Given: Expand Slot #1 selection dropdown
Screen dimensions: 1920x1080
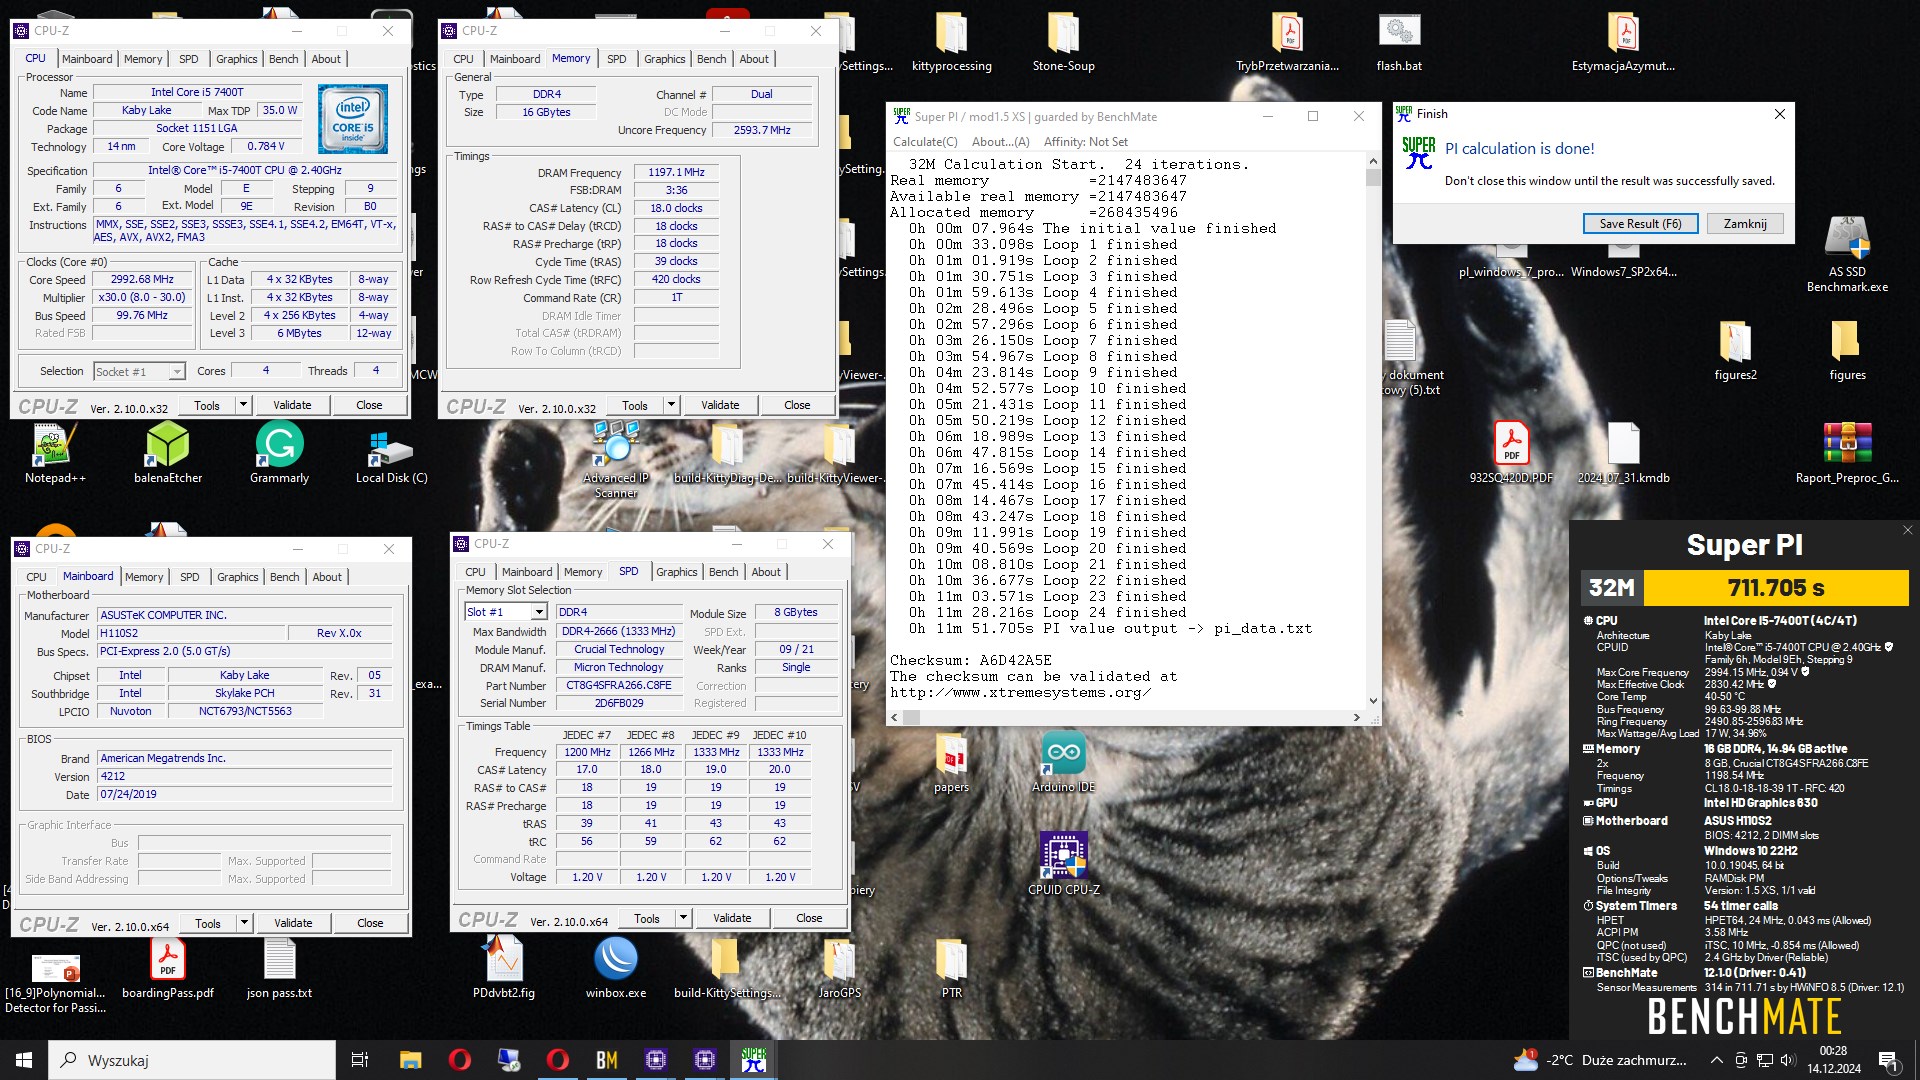Looking at the screenshot, I should 539,612.
